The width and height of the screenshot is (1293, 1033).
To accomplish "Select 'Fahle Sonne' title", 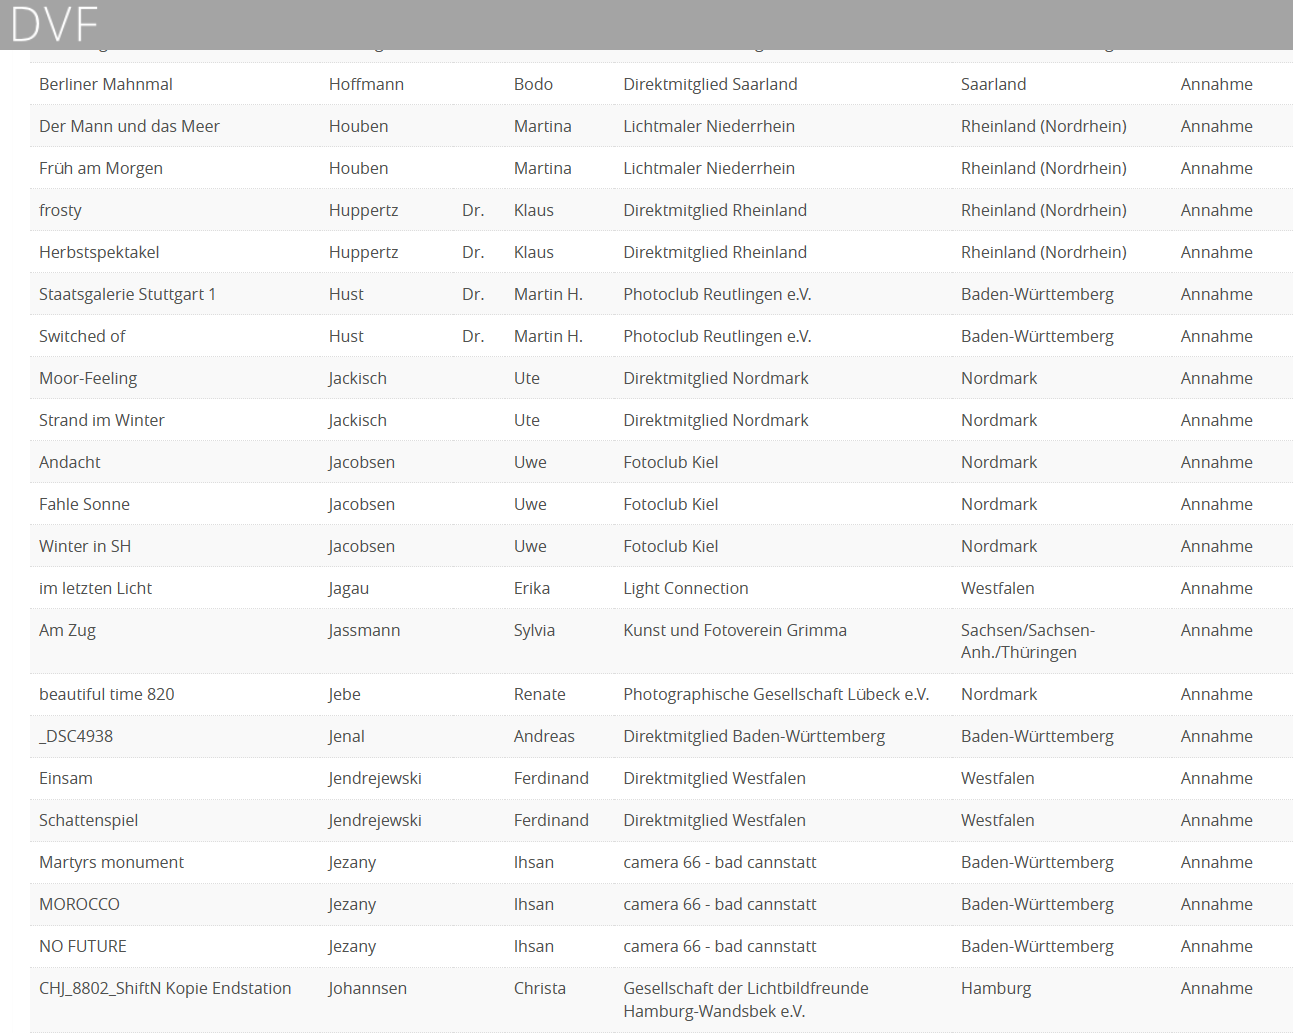I will [x=84, y=504].
